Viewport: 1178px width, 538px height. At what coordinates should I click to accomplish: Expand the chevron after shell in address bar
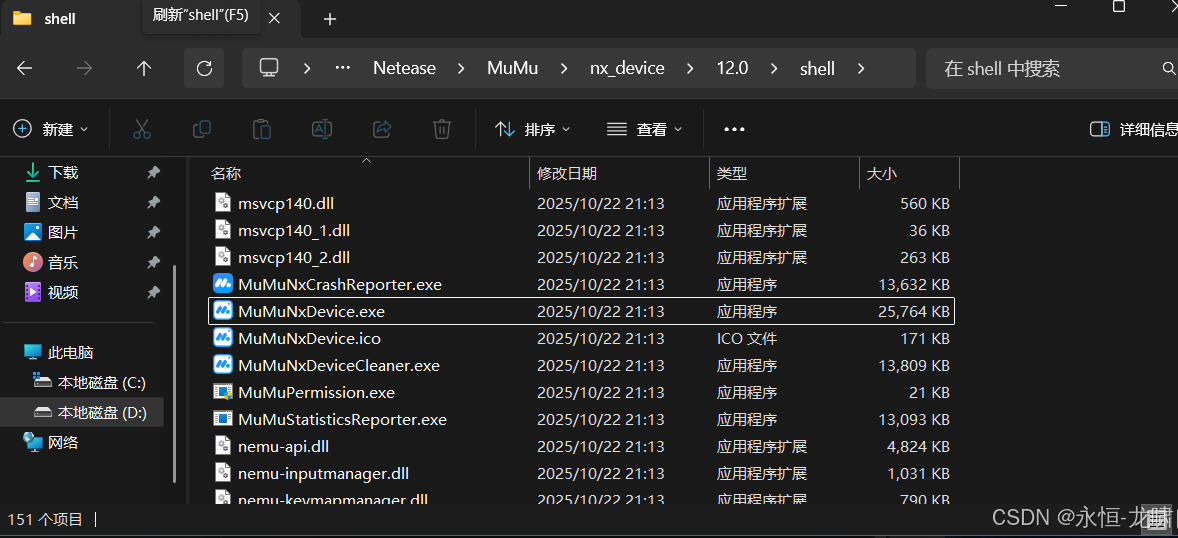coord(861,68)
